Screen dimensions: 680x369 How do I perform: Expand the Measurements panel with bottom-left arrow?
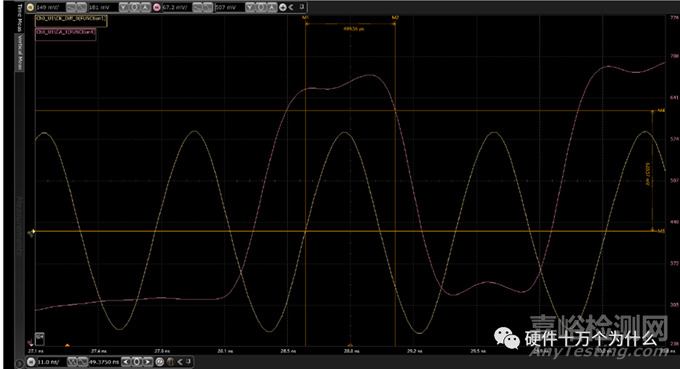point(19,363)
